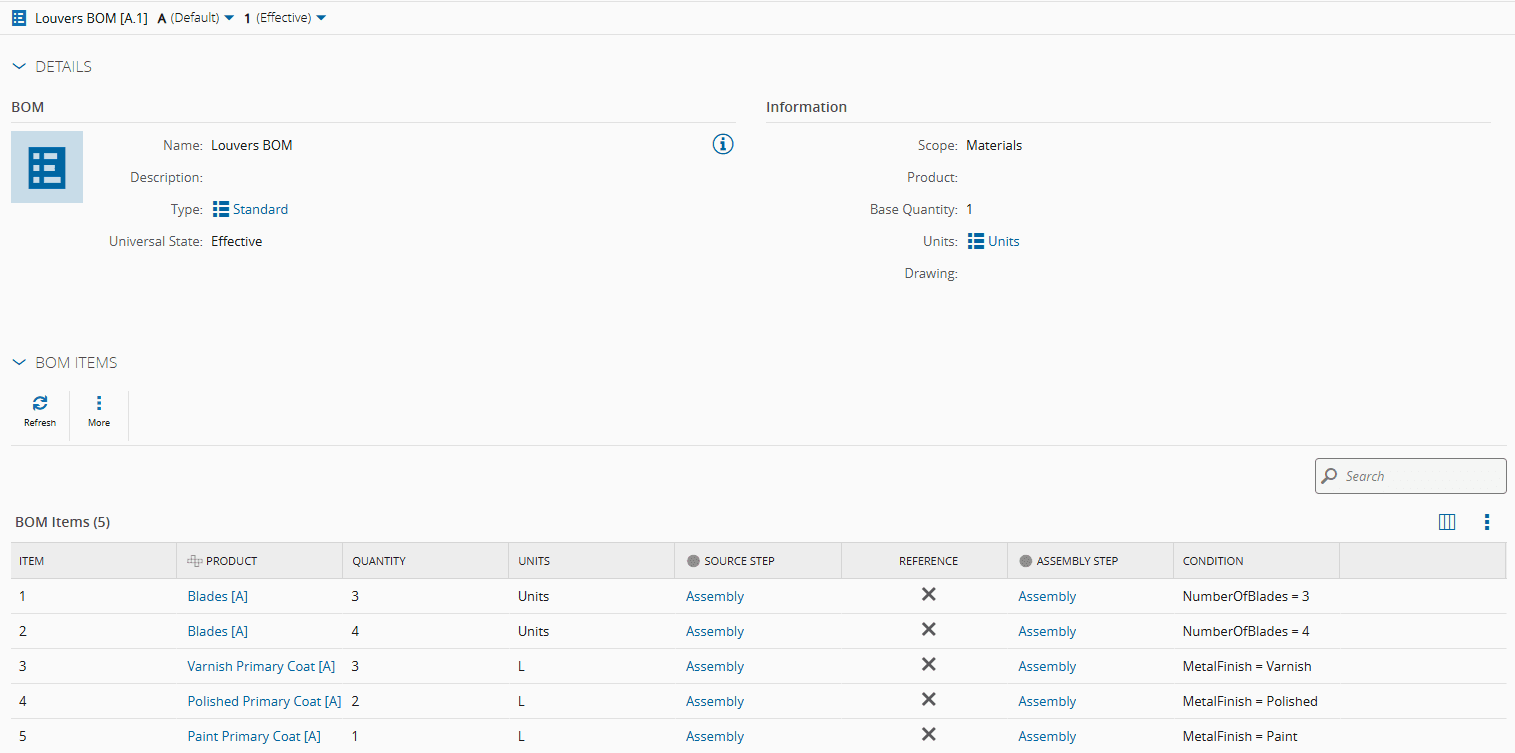Open the Standard type link
The image size is (1515, 753).
click(260, 209)
